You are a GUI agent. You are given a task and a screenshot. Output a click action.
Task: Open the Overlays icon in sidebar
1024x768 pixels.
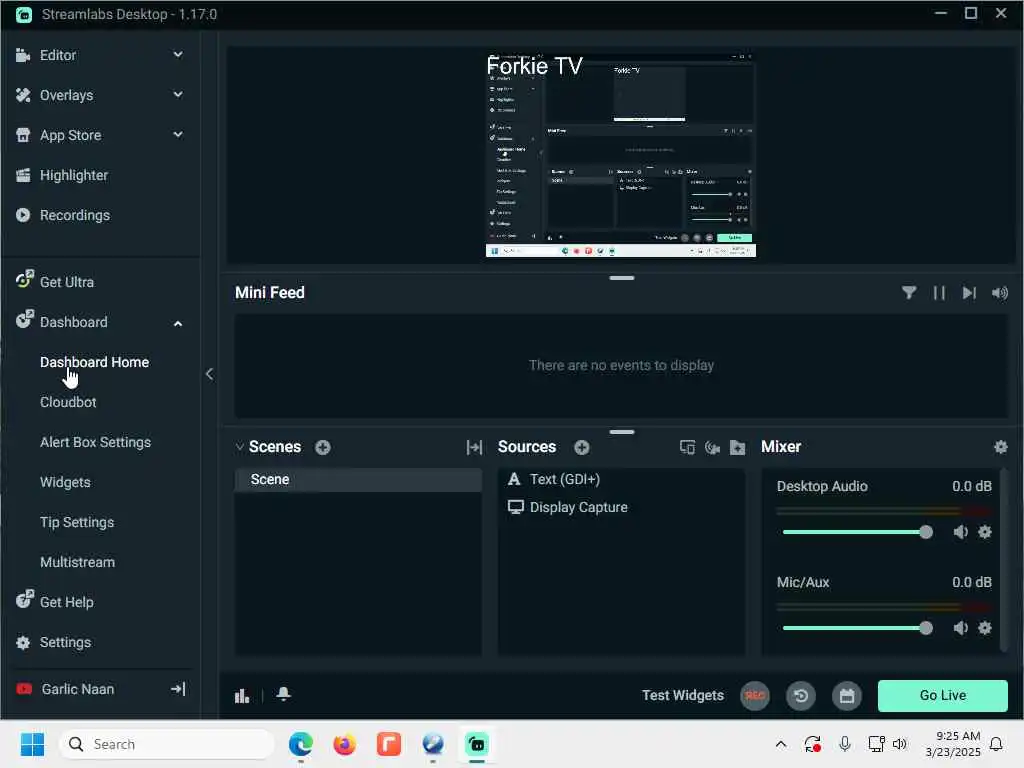click(x=23, y=95)
